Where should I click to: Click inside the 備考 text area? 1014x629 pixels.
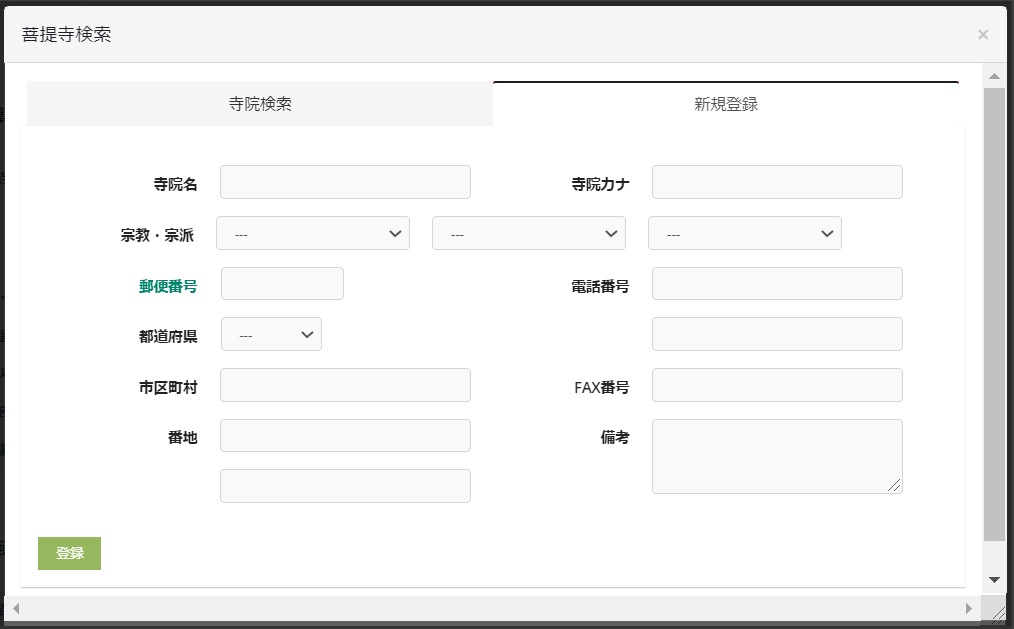(777, 456)
